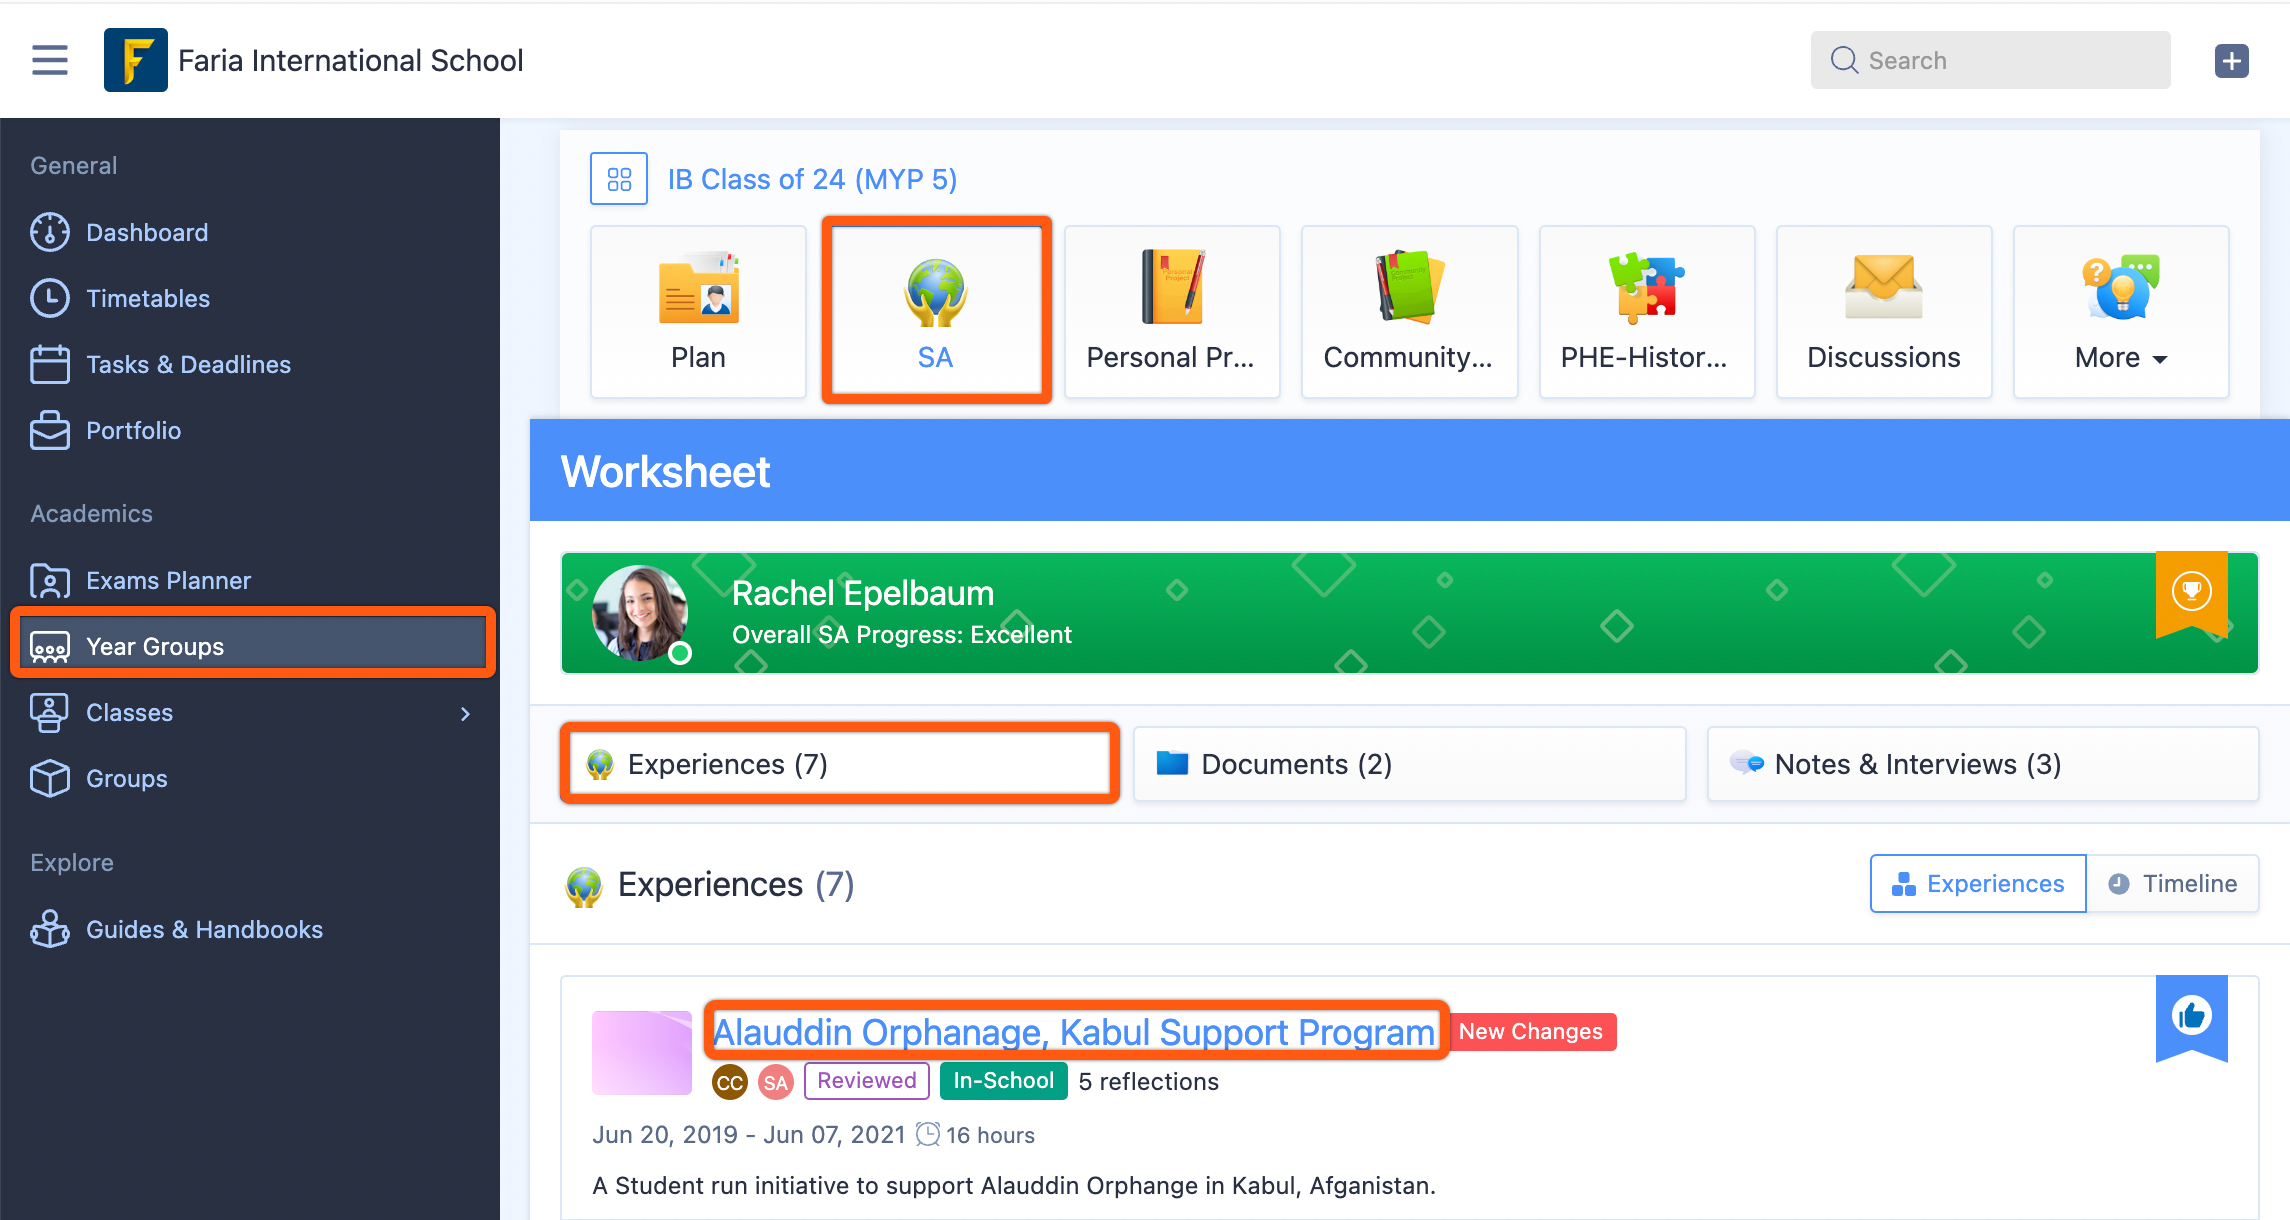Click the 5 reflections text
Viewport: 2290px width, 1220px height.
pos(1148,1082)
